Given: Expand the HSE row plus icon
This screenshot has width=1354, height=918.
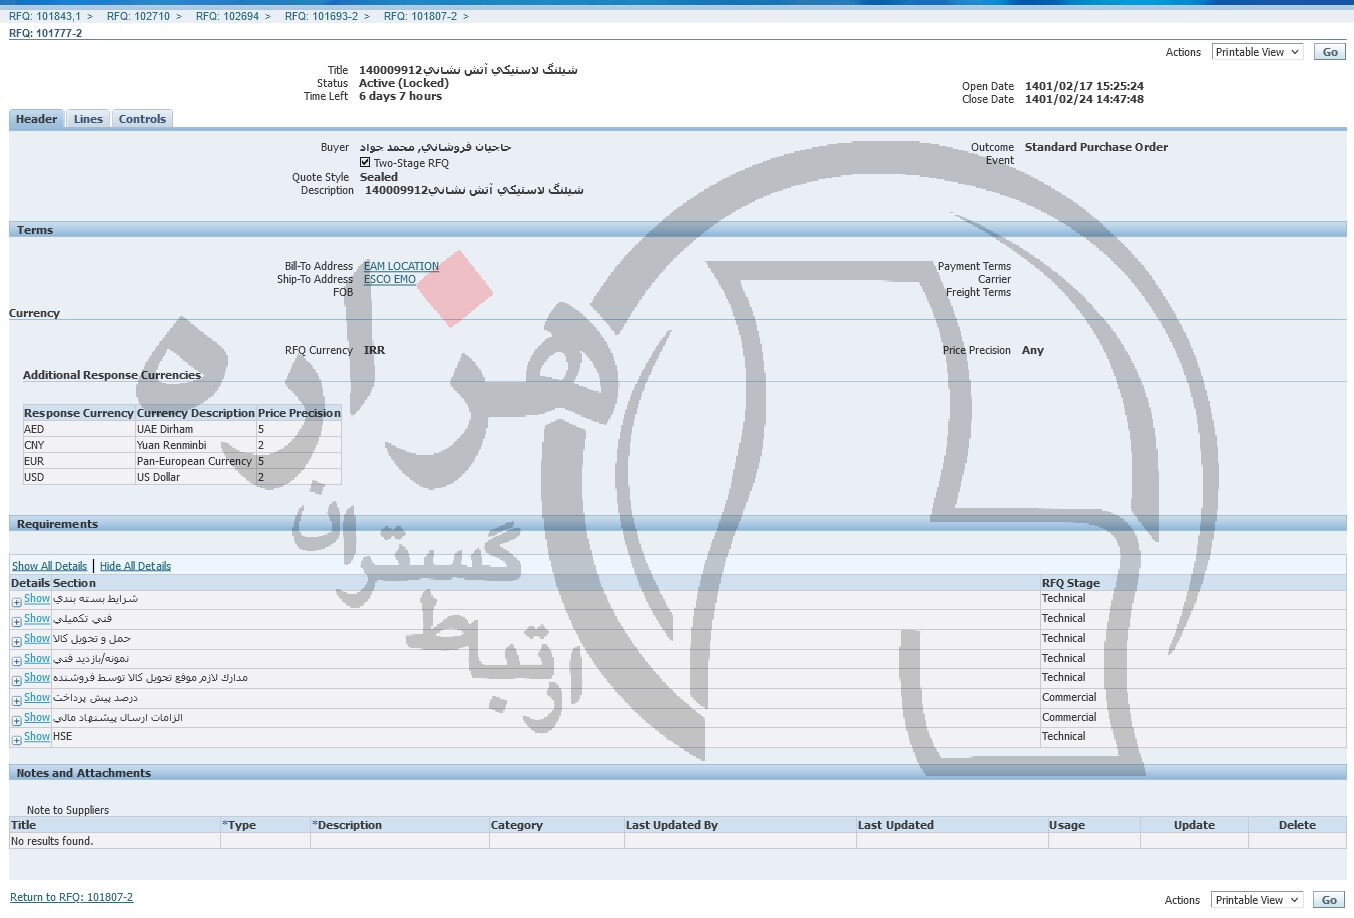Looking at the screenshot, I should [16, 741].
